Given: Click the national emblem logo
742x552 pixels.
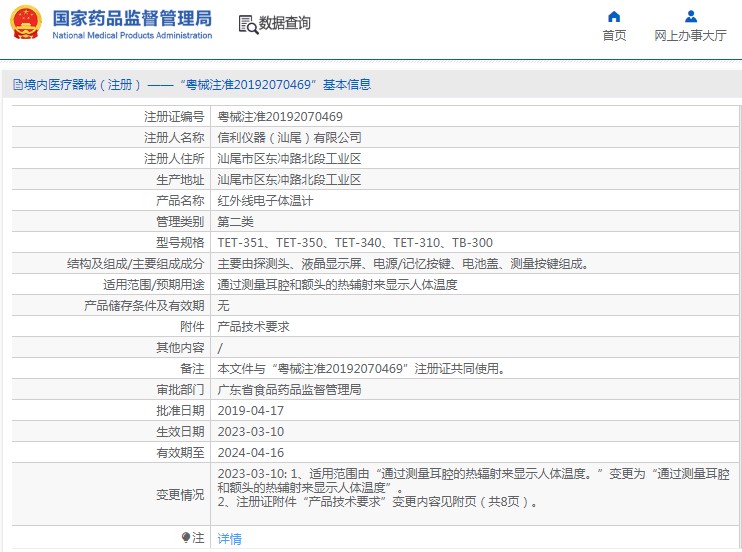Looking at the screenshot, I should coord(26,23).
